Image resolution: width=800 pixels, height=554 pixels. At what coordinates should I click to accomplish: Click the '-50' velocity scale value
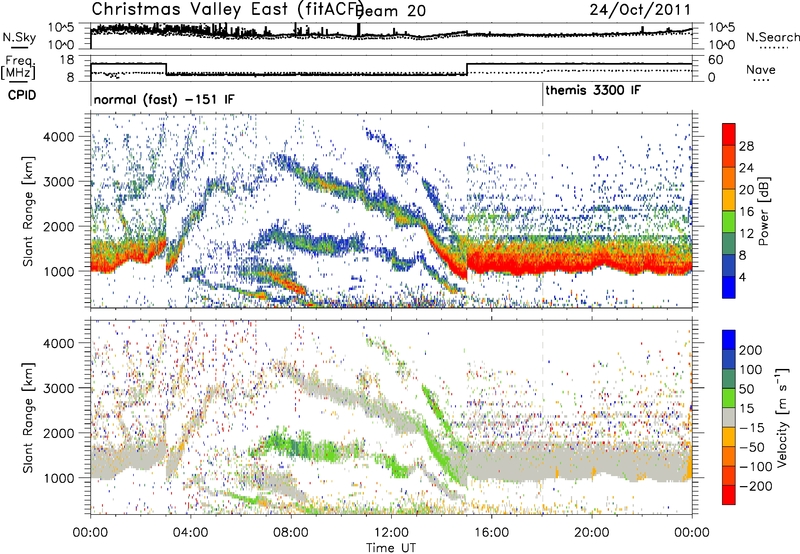pos(752,447)
